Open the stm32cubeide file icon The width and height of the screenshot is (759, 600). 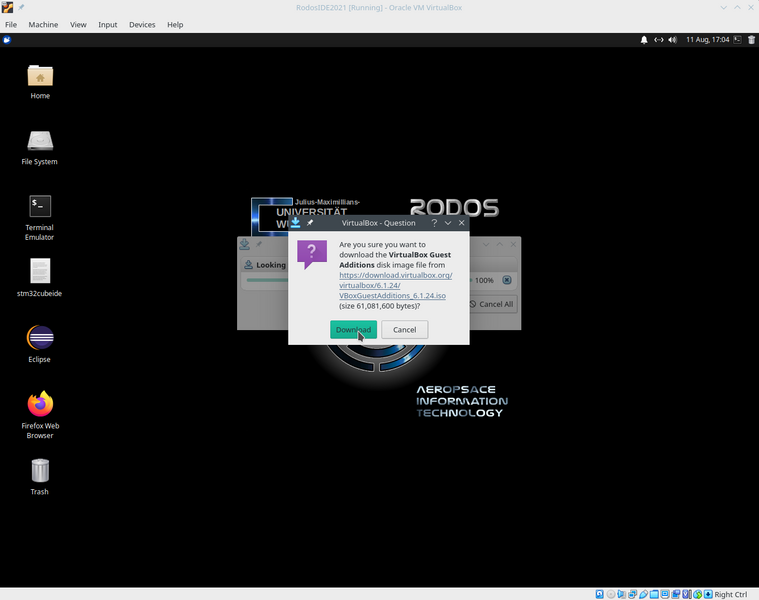click(x=40, y=272)
